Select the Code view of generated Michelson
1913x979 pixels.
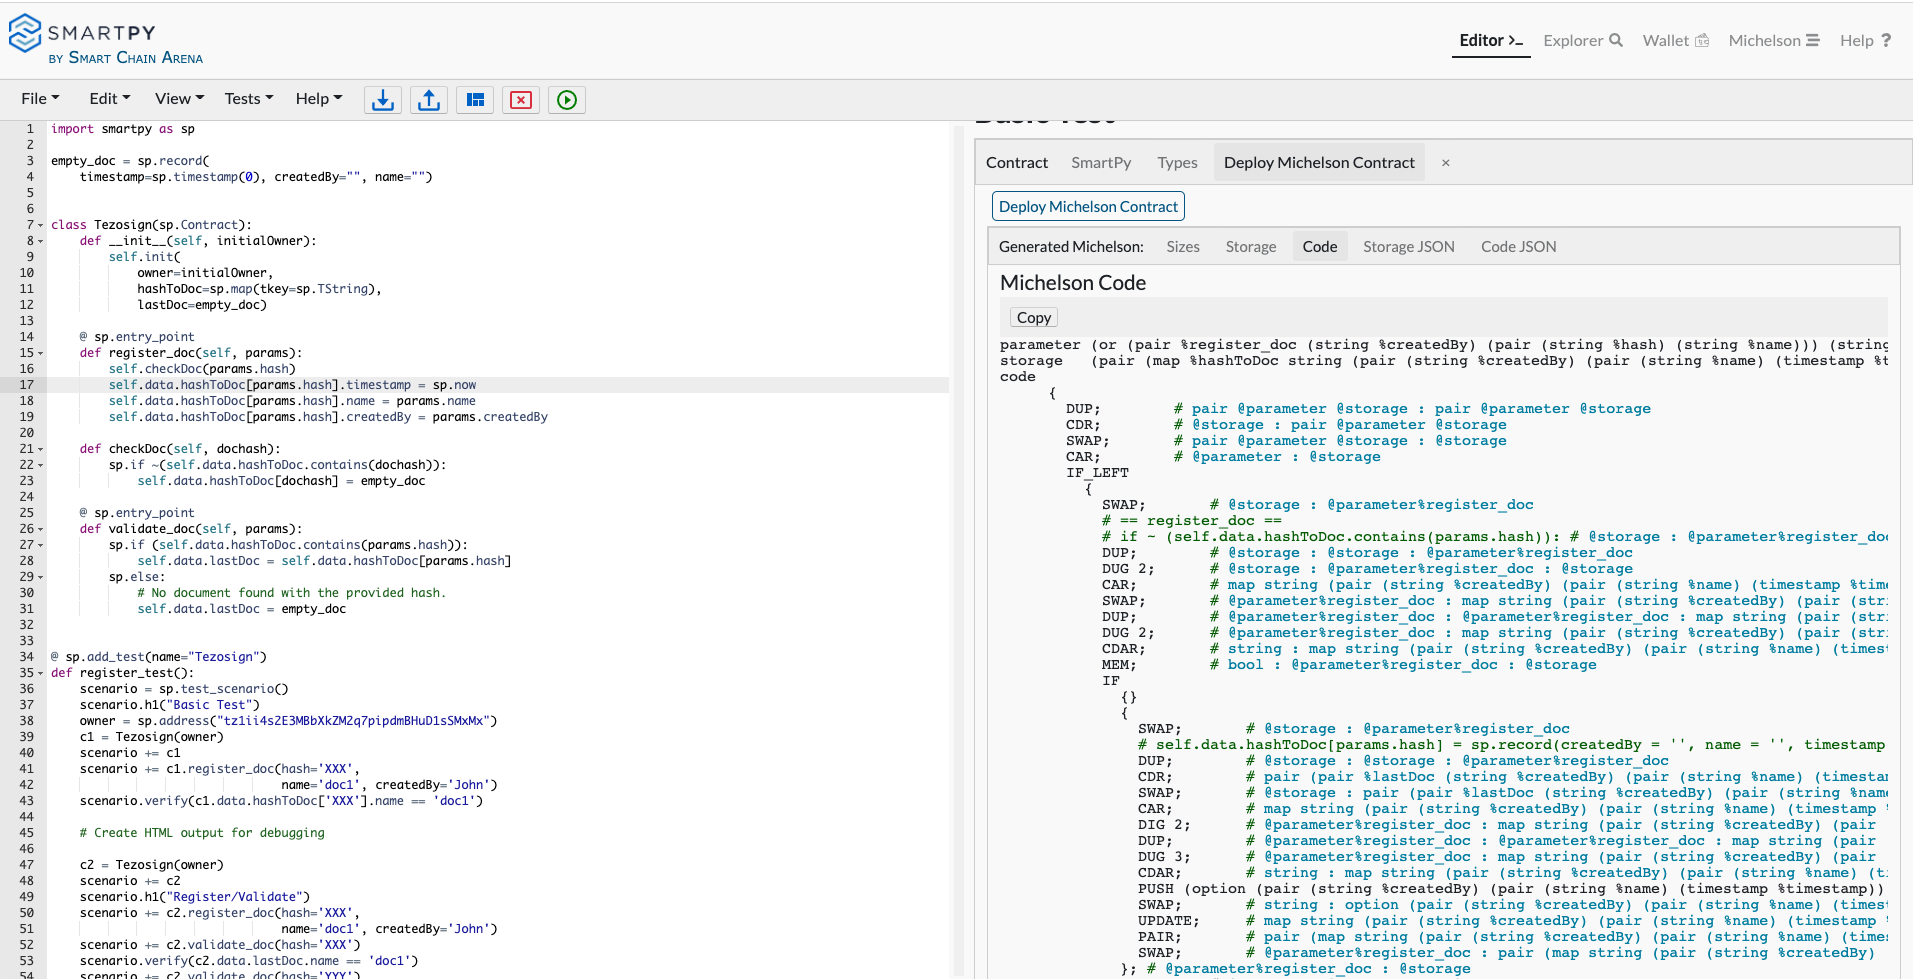1320,247
